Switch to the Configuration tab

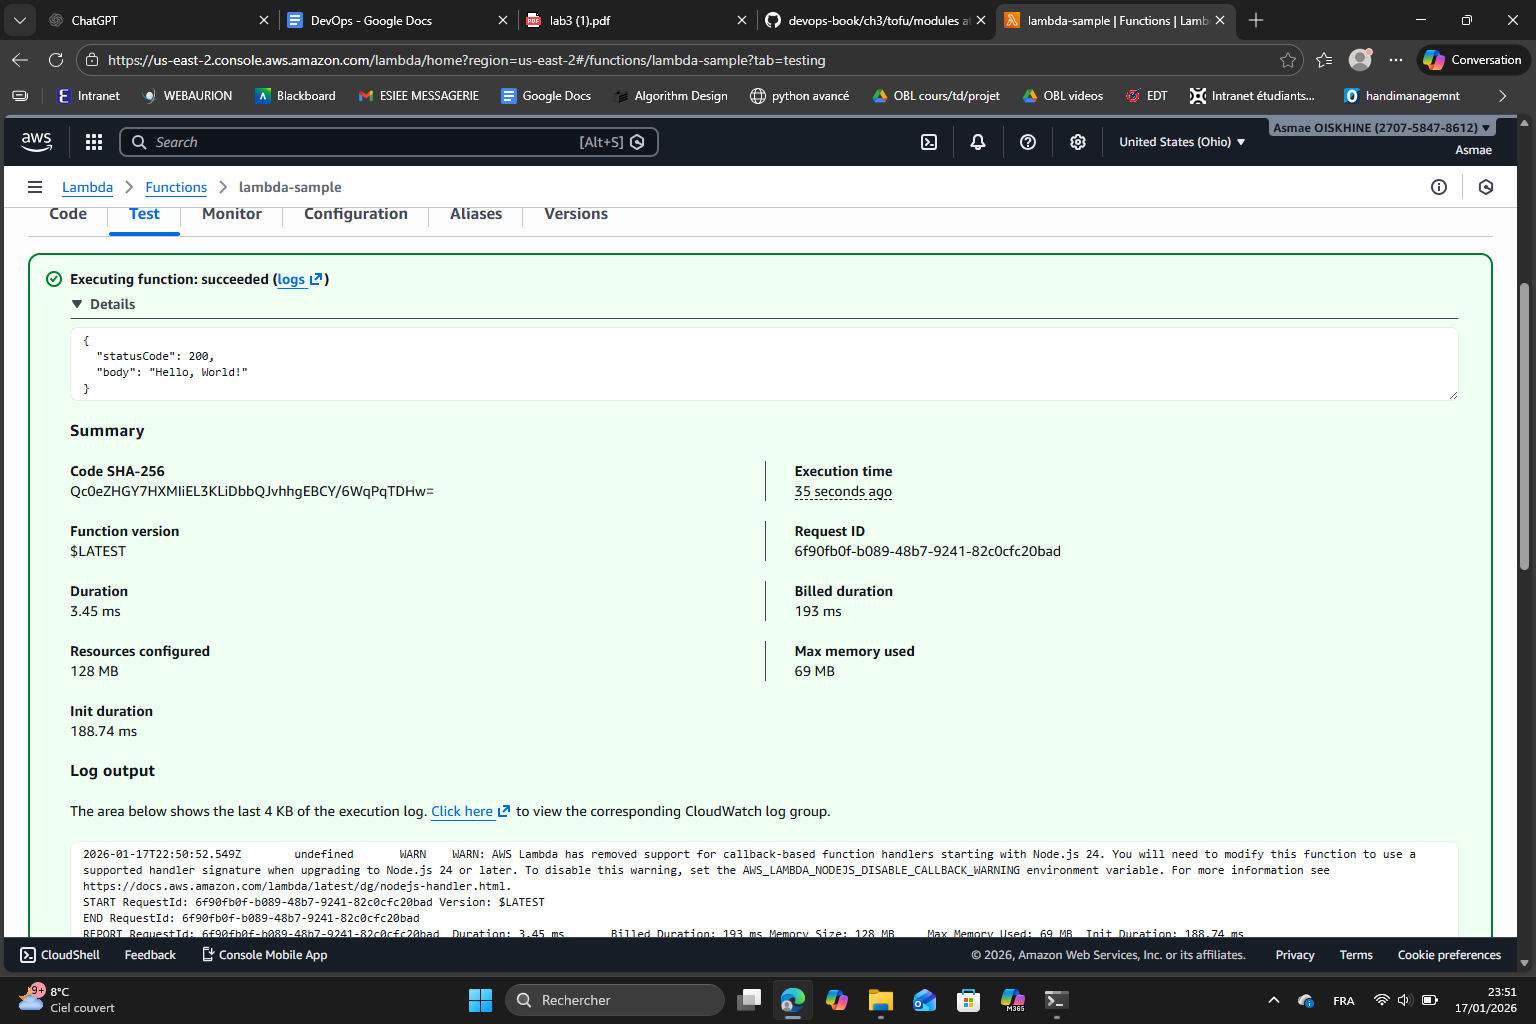tap(355, 213)
